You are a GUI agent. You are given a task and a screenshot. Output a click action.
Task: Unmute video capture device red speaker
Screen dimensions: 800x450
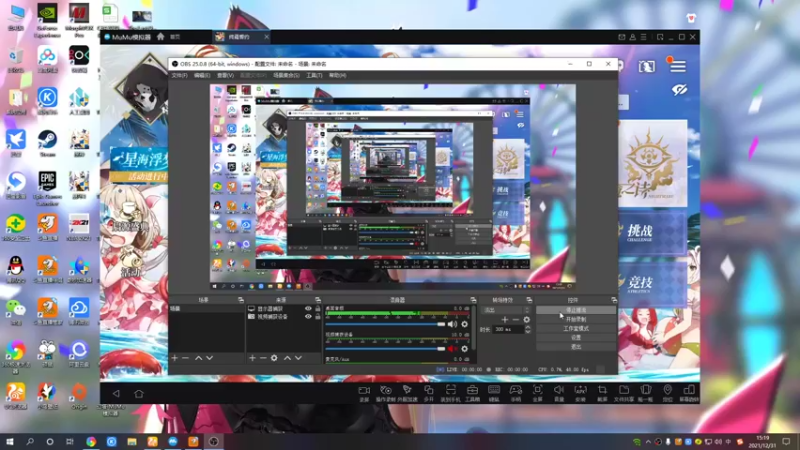pyautogui.click(x=452, y=348)
